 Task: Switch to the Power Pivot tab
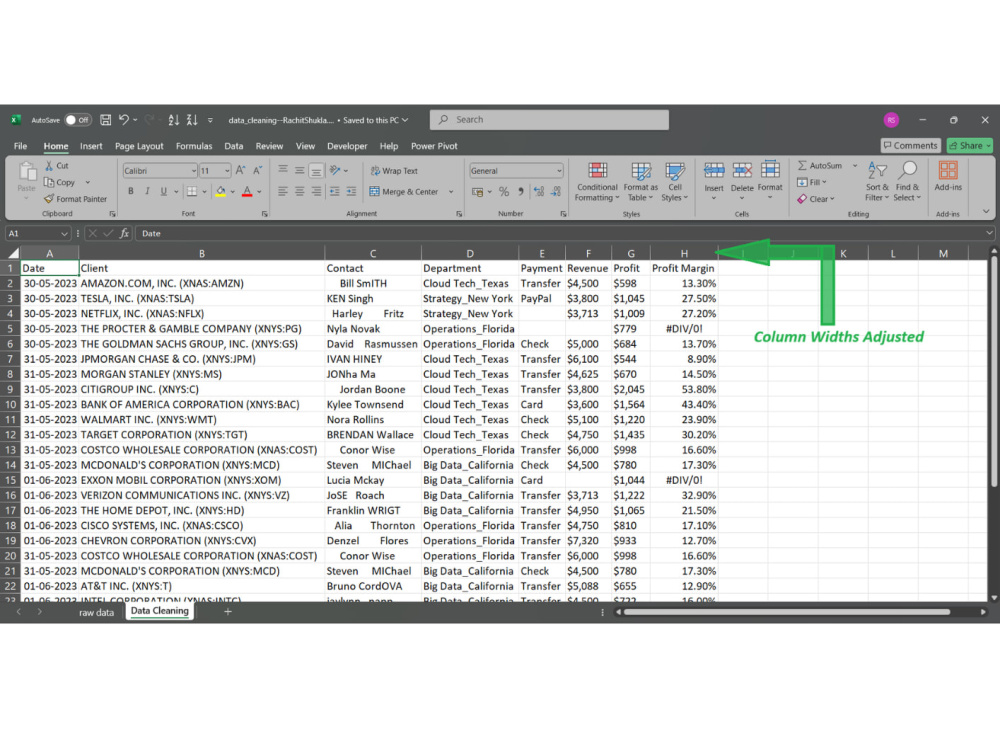434,146
